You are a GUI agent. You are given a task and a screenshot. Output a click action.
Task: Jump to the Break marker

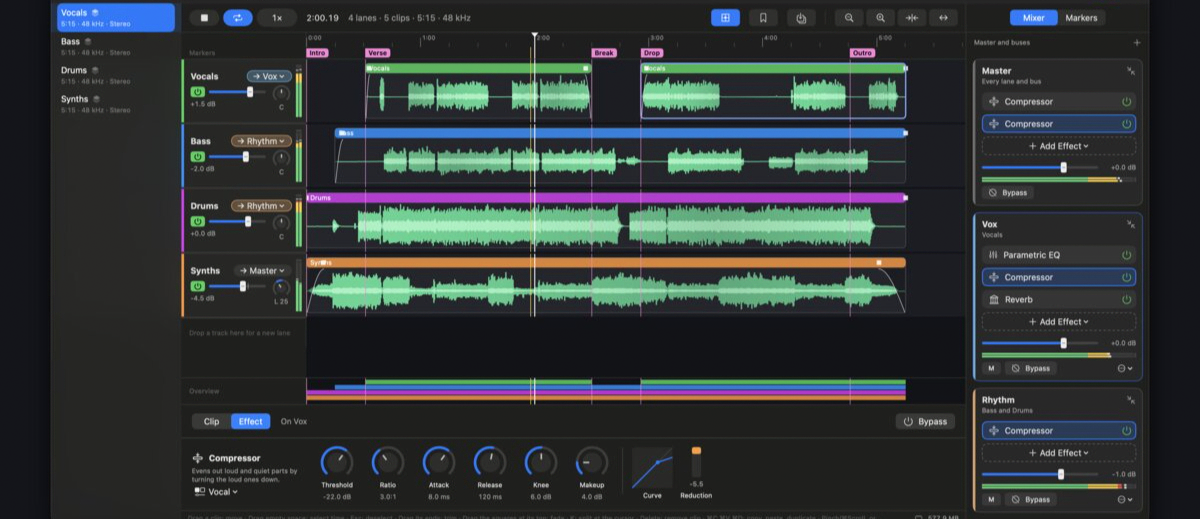coord(604,53)
